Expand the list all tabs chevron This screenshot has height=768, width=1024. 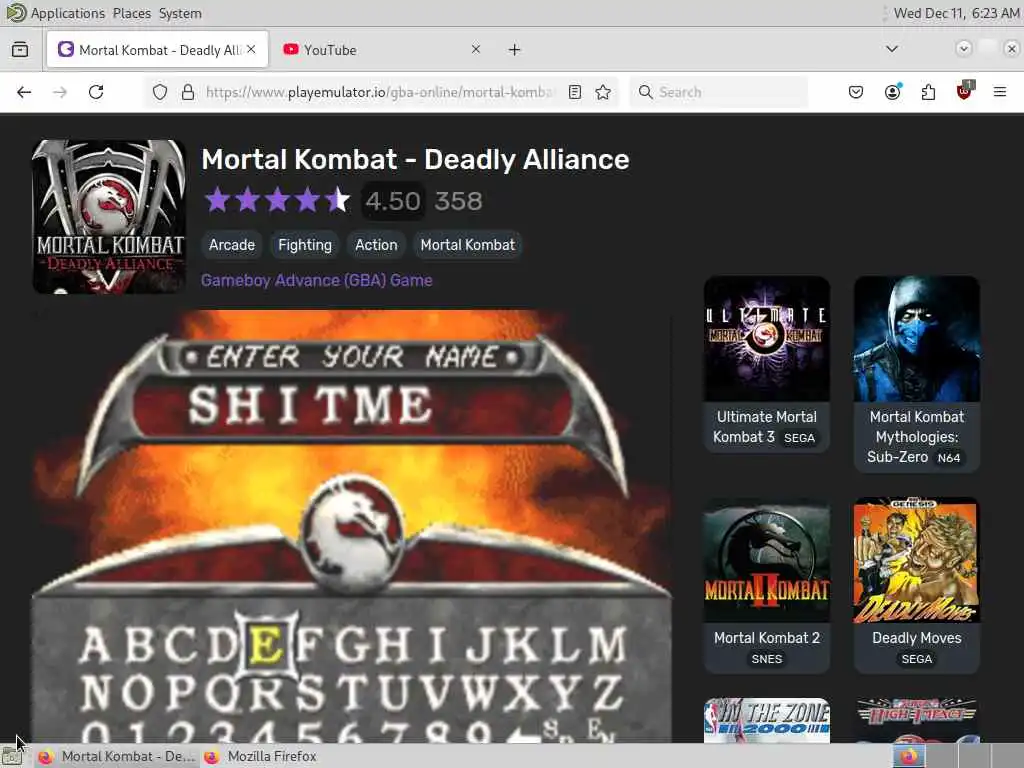coord(892,49)
